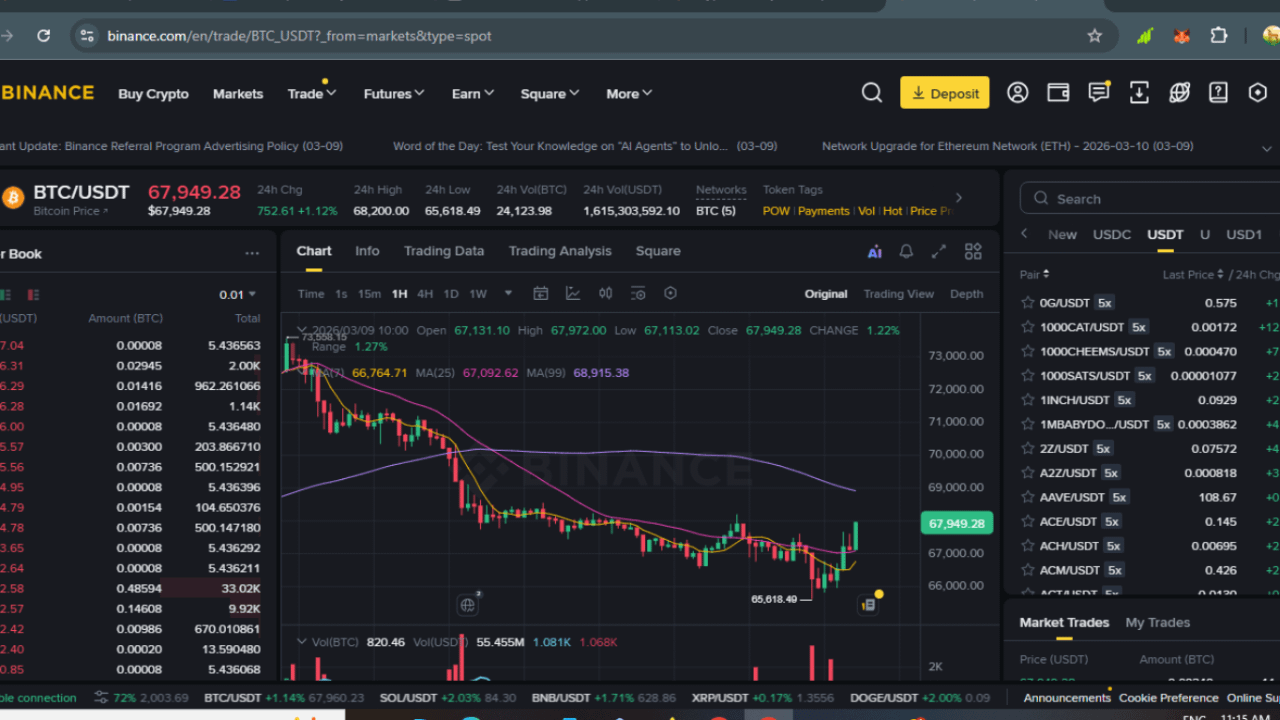Image resolution: width=1280 pixels, height=720 pixels.
Task: Open Cookie Preference in footer
Action: tap(1169, 698)
